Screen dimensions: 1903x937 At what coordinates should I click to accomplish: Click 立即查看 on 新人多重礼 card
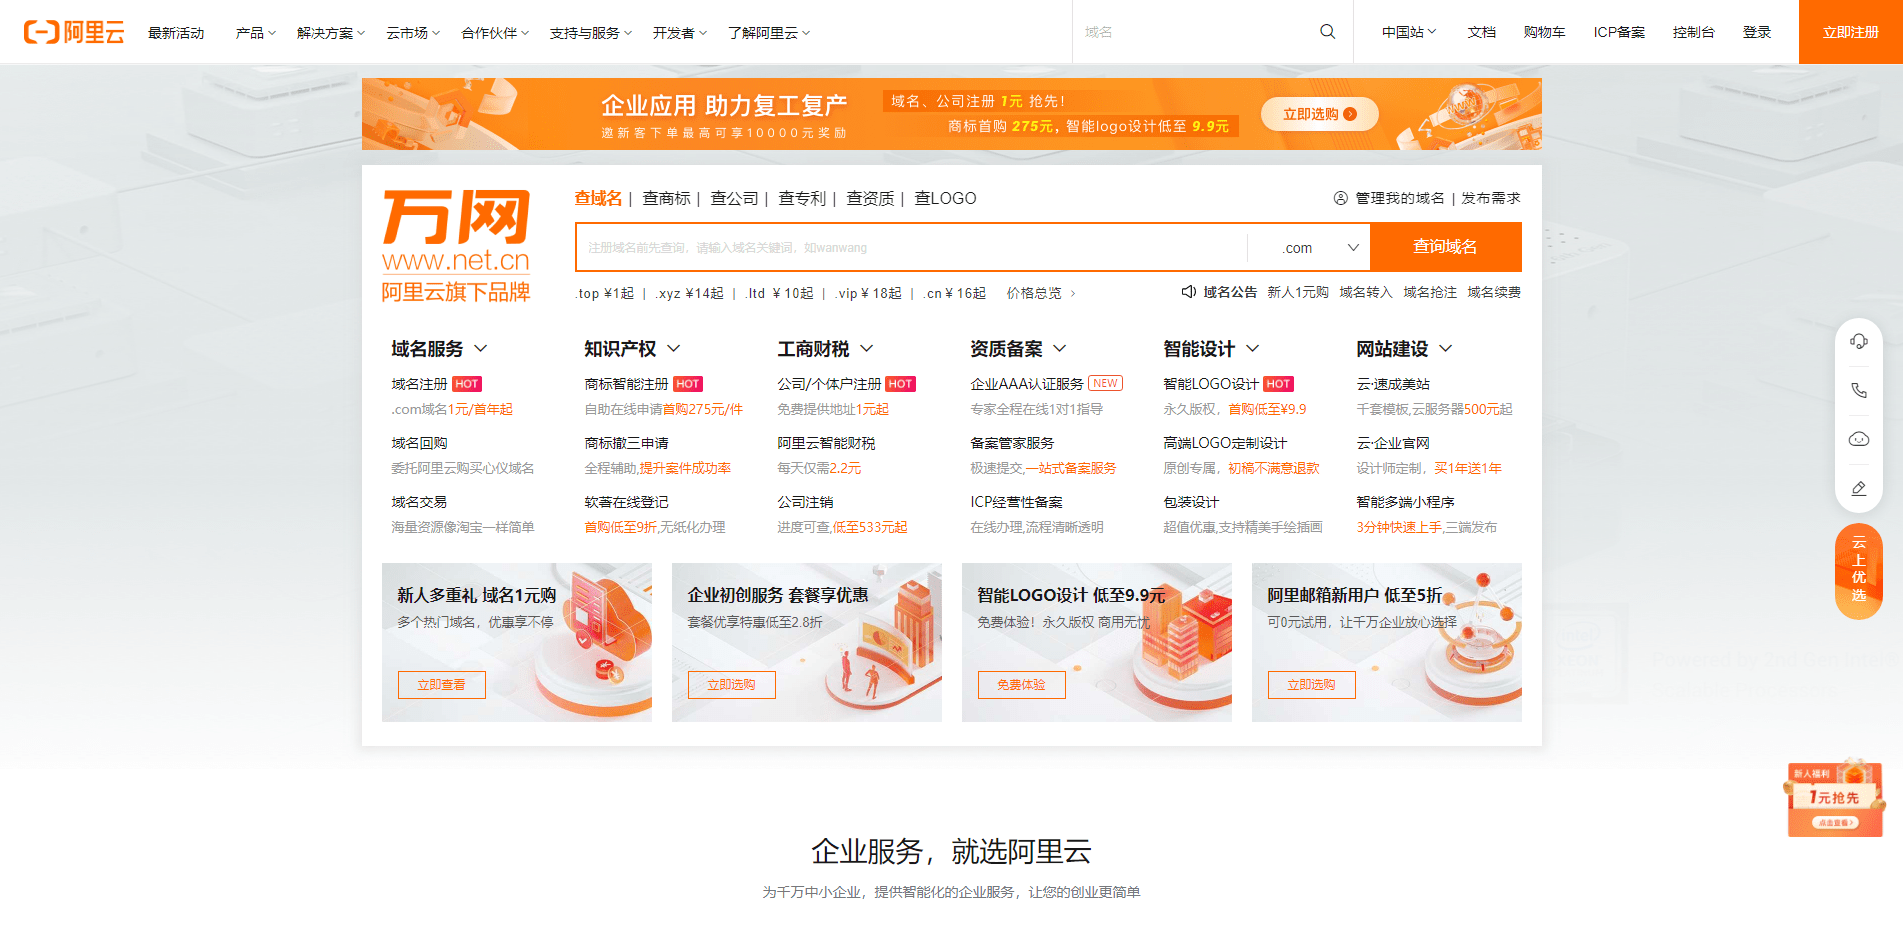coord(441,685)
